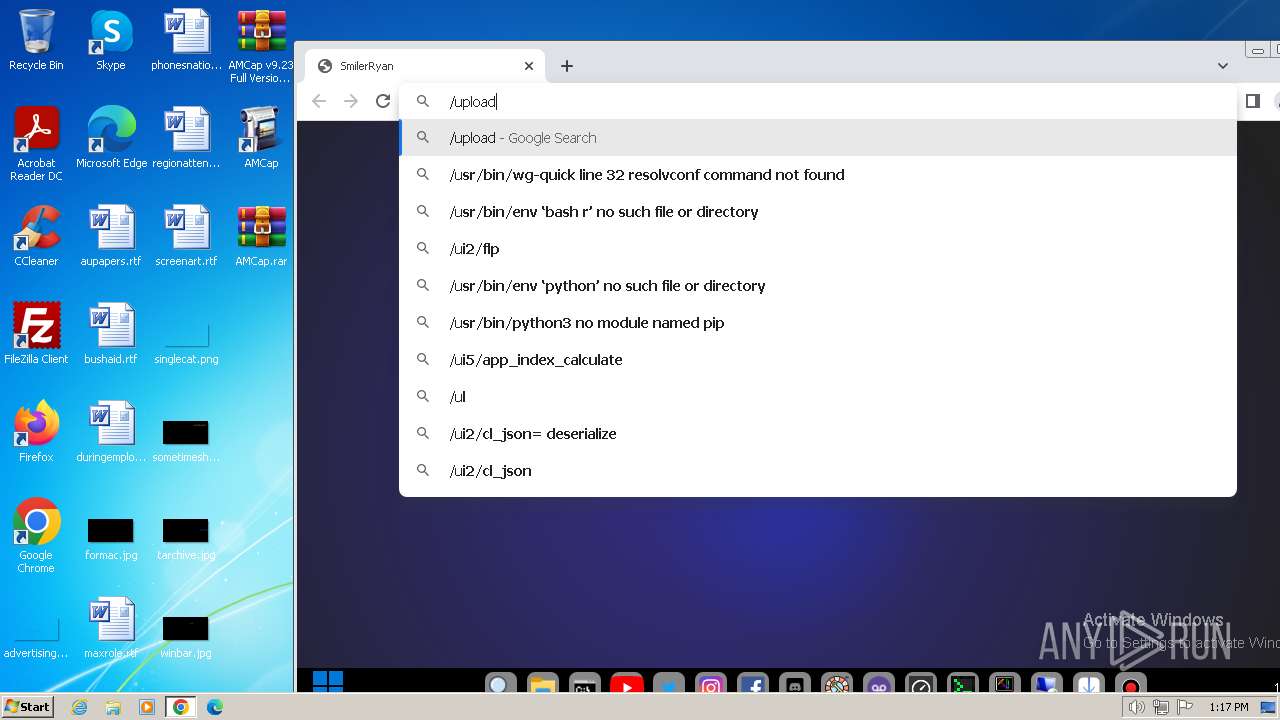Open Recycle Bin on desktop

point(36,40)
